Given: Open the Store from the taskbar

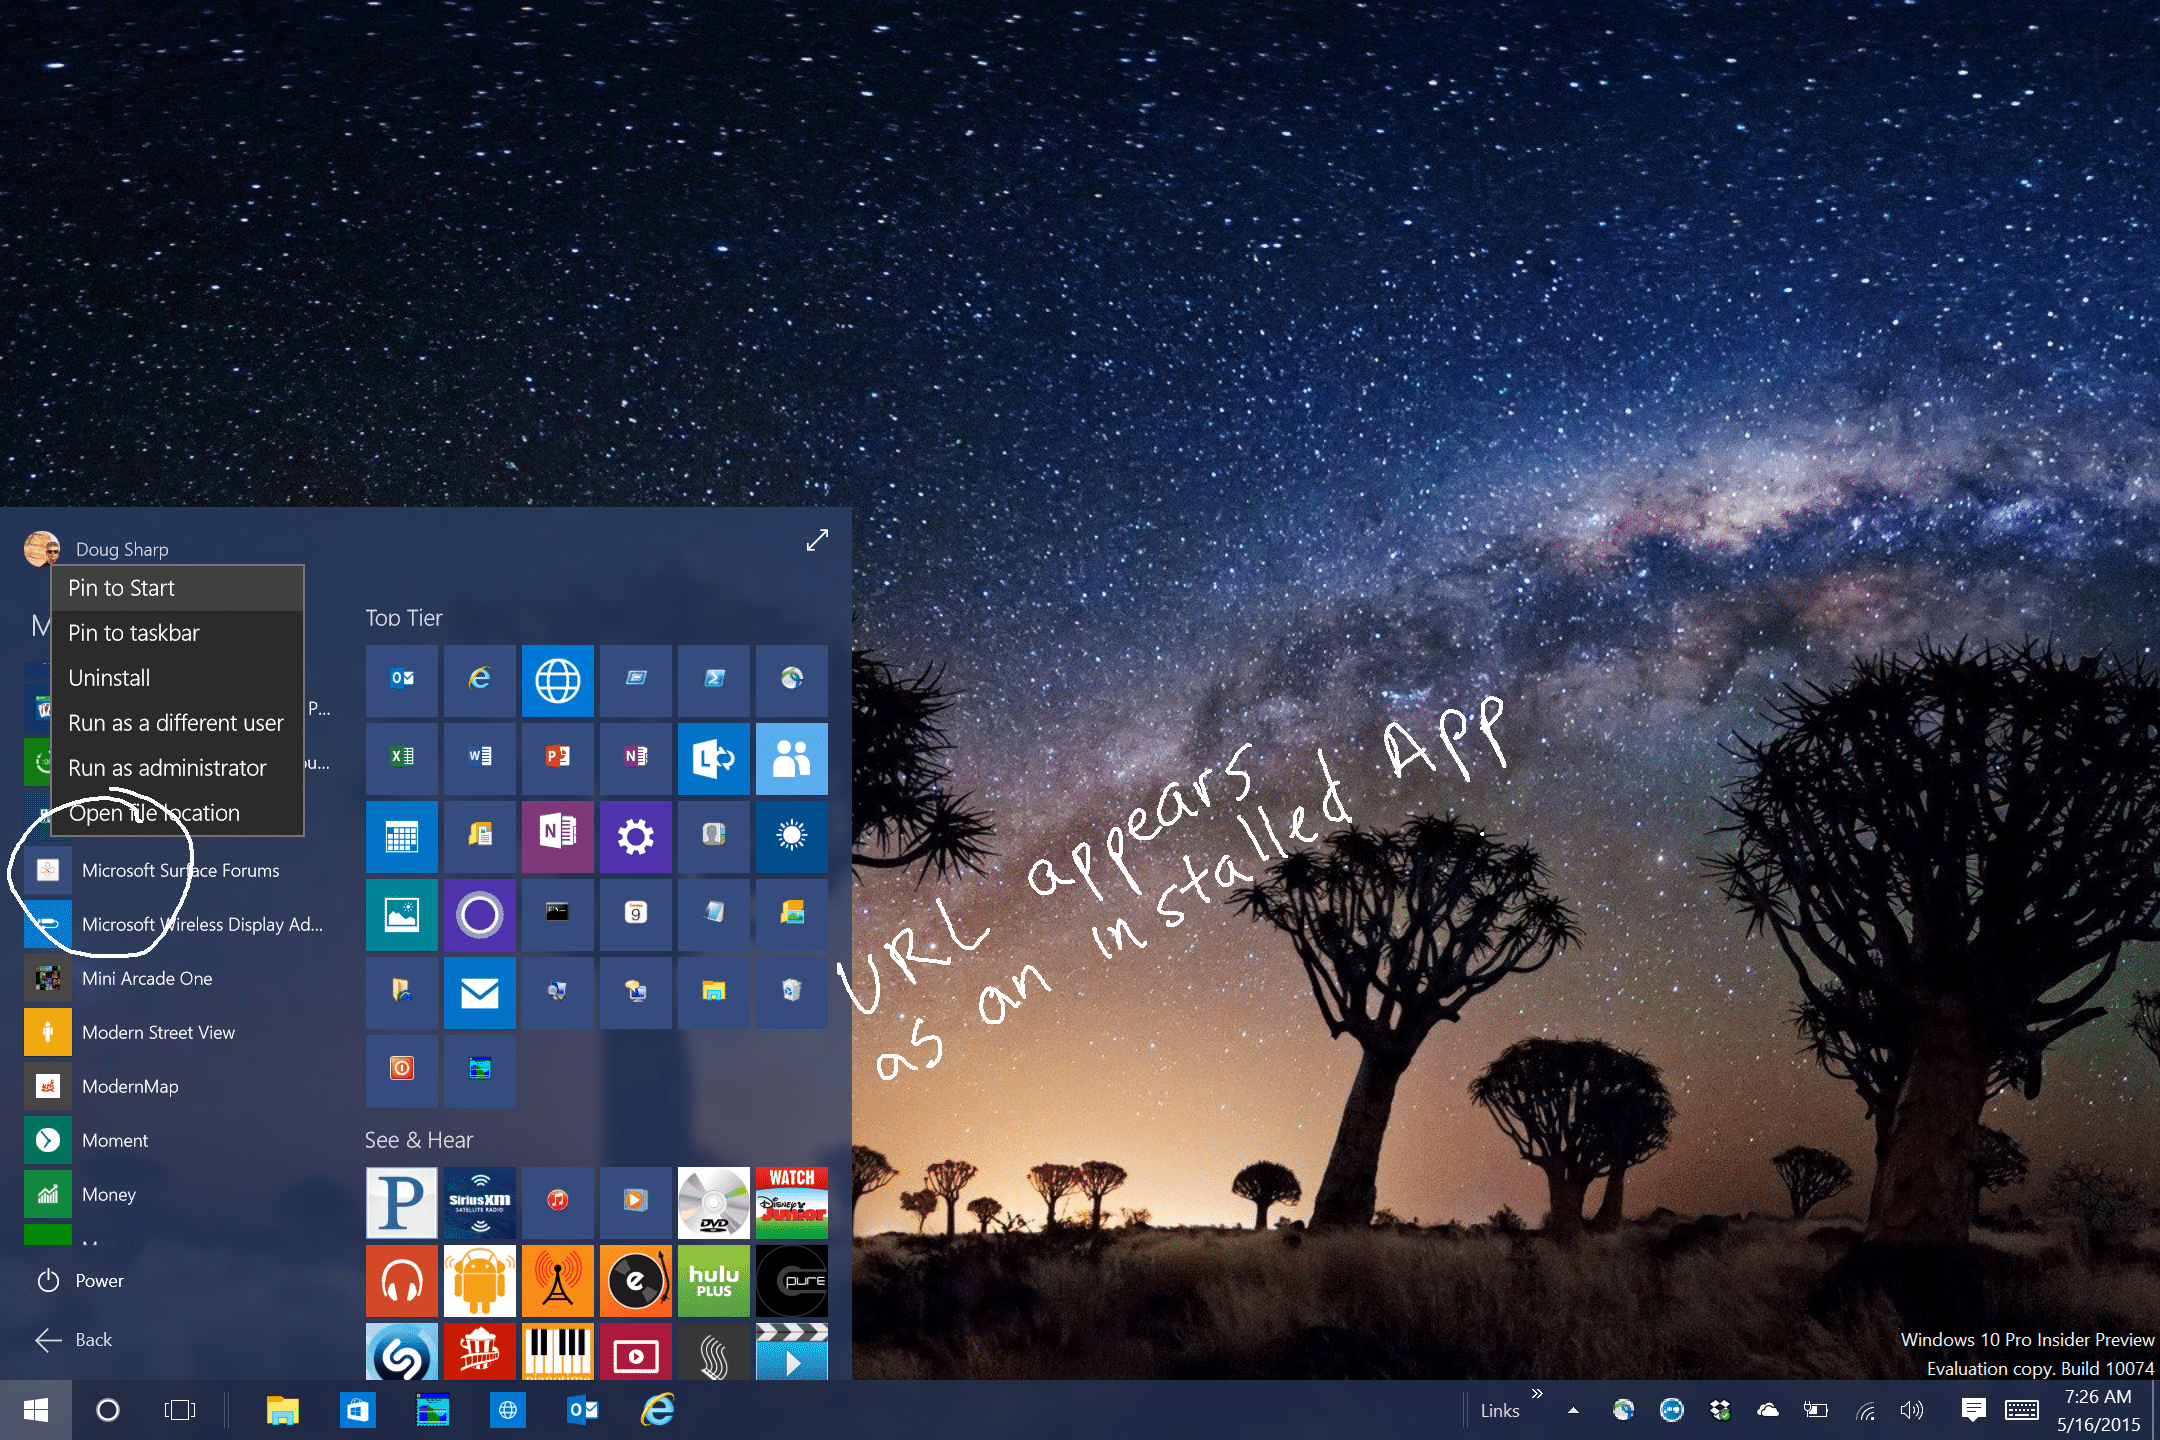Looking at the screenshot, I should coord(358,1410).
